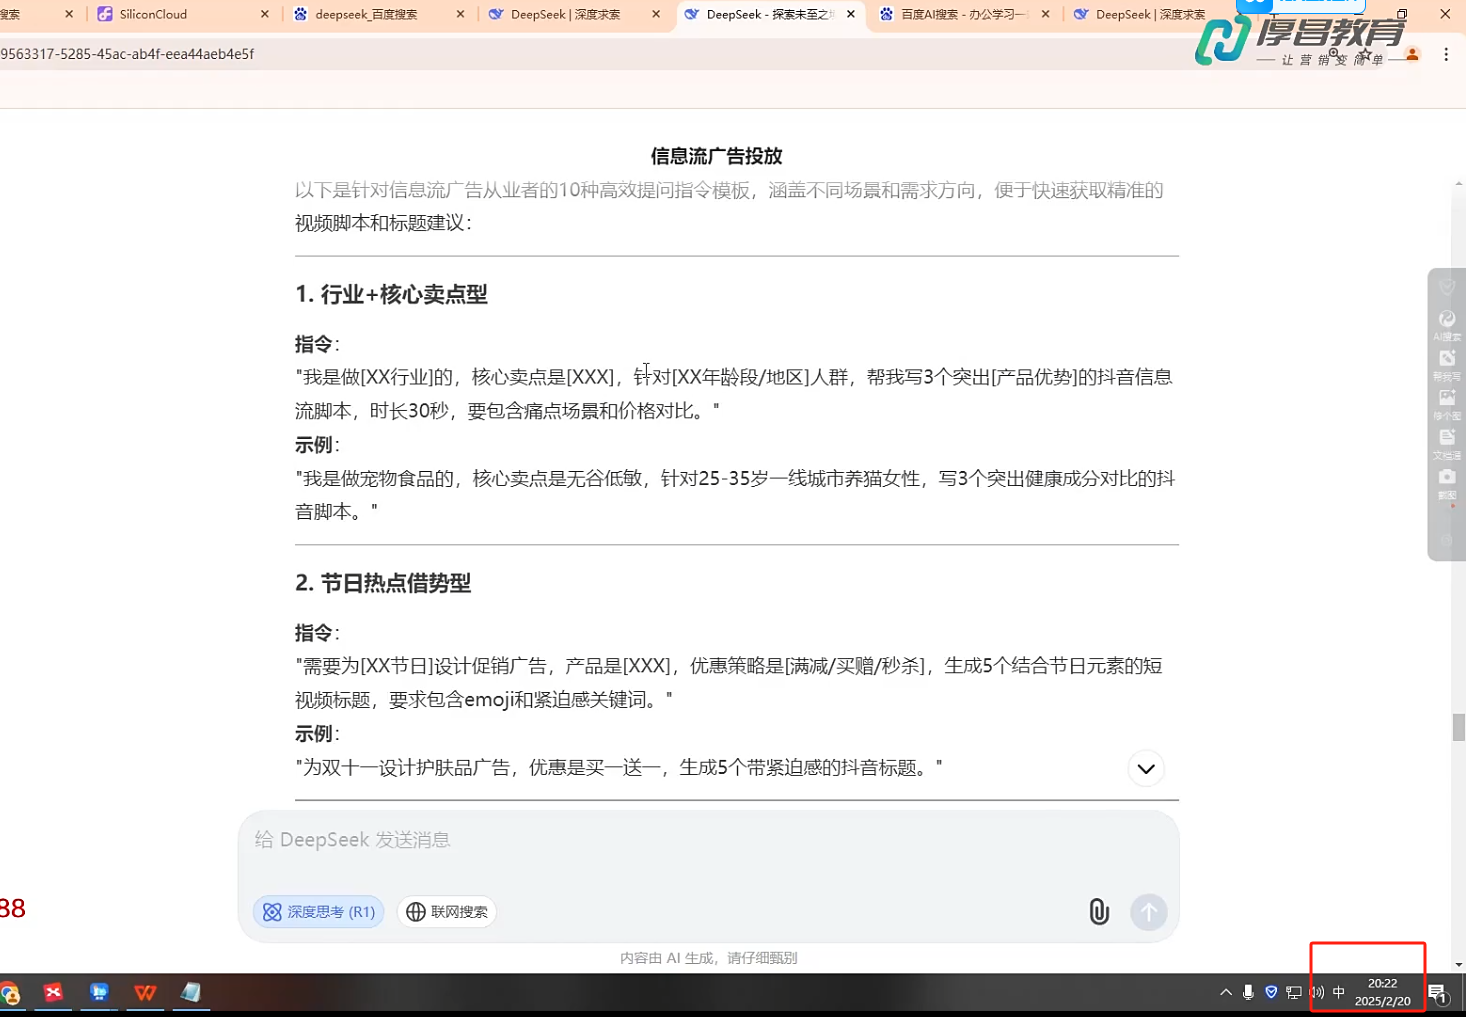The width and height of the screenshot is (1466, 1017).
Task: Expand the system tray hidden icons arrow
Action: [1225, 992]
